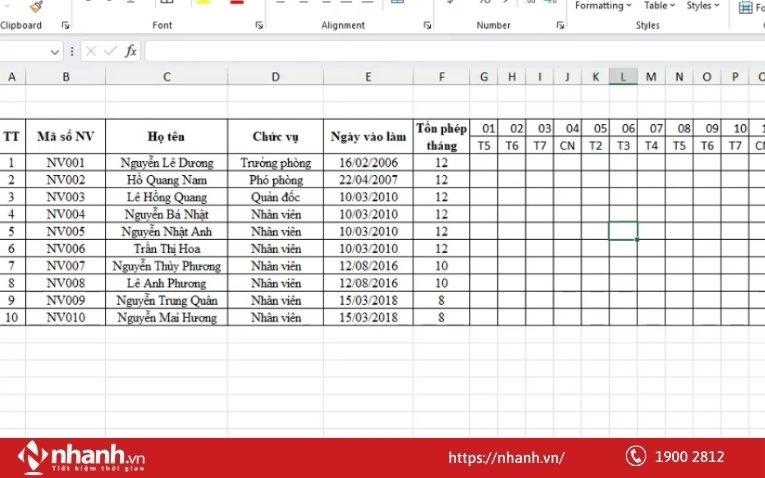Select the name Nguyễn Thùy Phương
Viewport: 765px width, 478px height.
166,266
